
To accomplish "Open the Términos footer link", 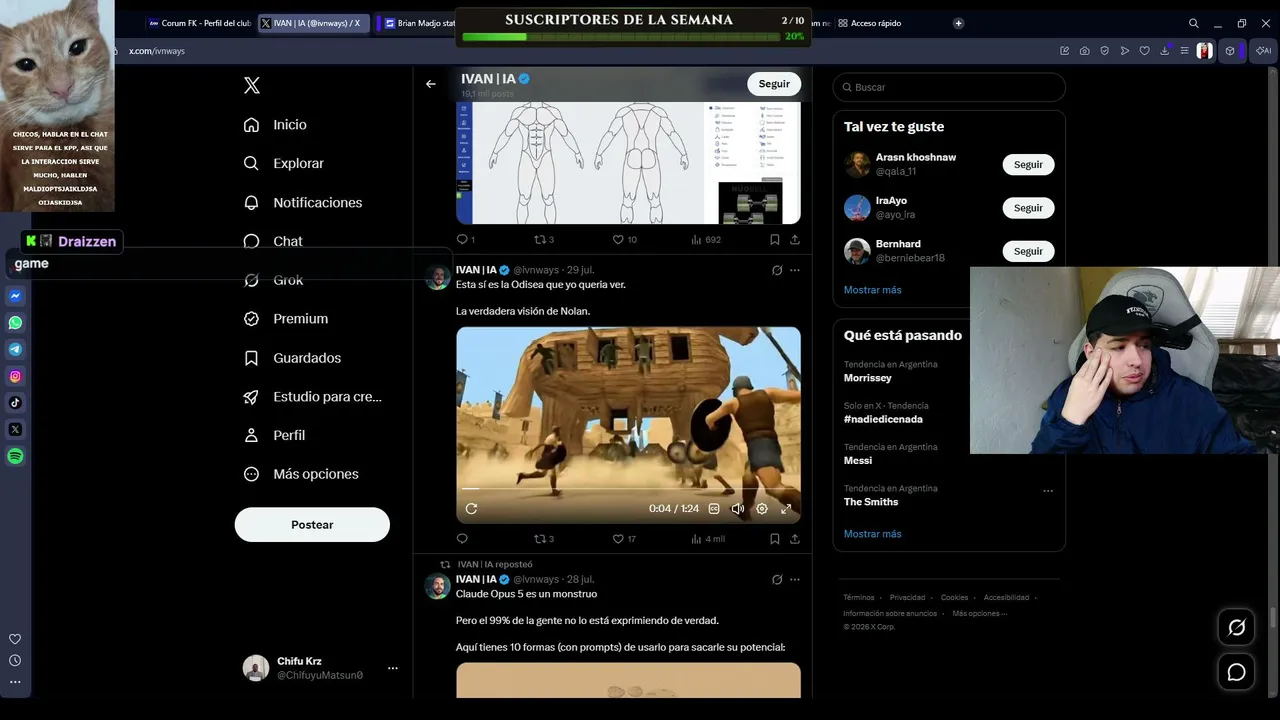I will [859, 598].
